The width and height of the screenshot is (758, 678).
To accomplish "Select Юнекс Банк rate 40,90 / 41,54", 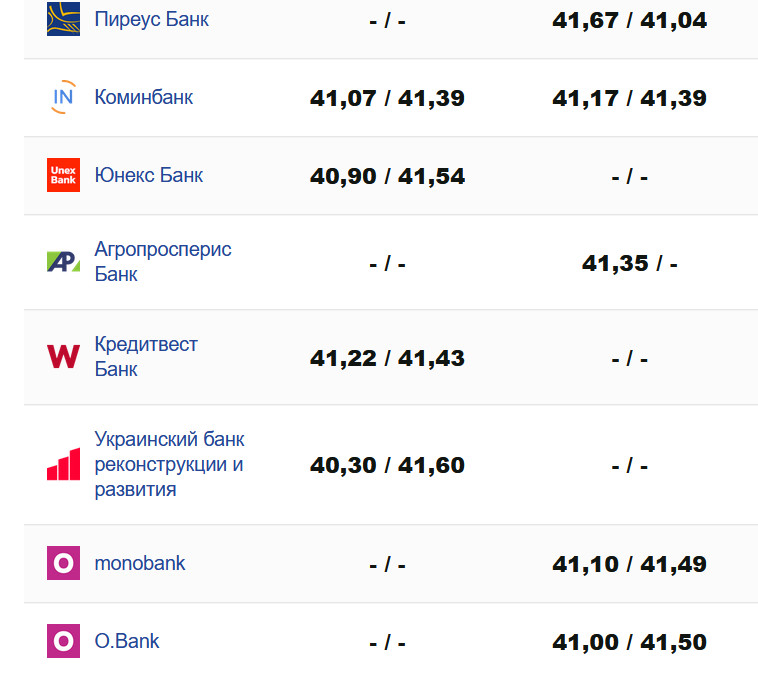I will [387, 176].
